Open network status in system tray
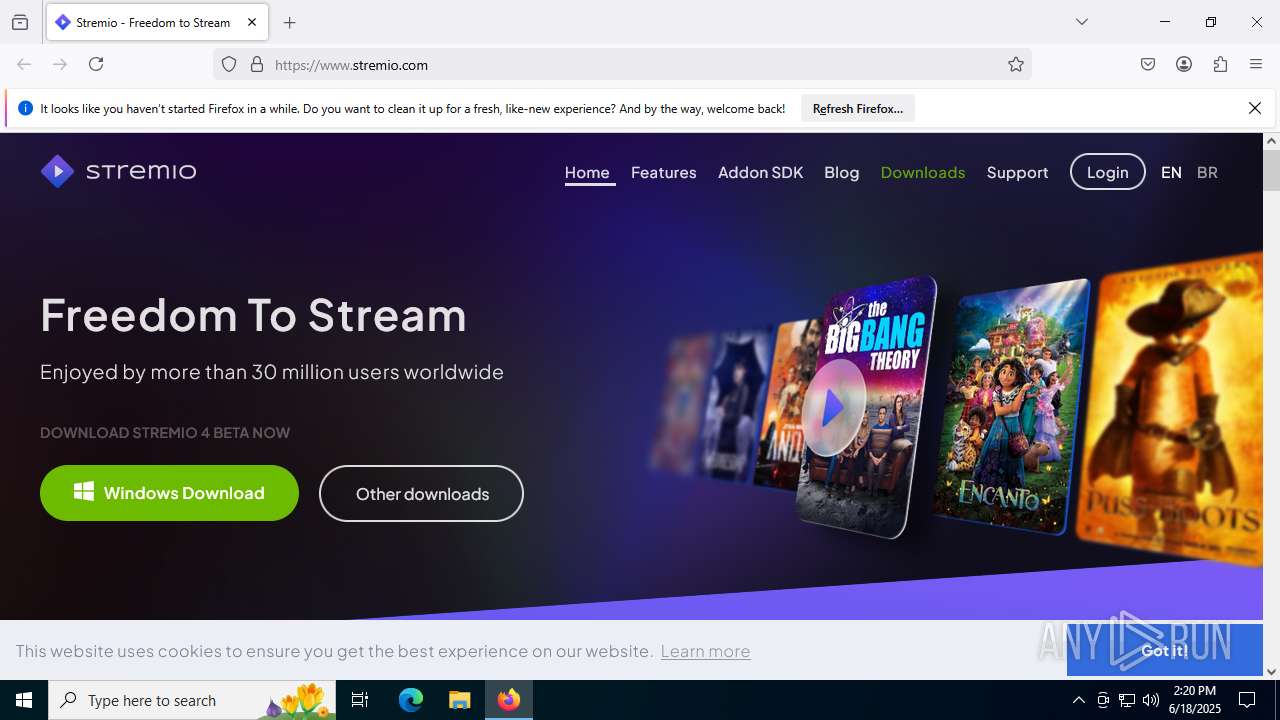The image size is (1280, 720). (x=1127, y=700)
